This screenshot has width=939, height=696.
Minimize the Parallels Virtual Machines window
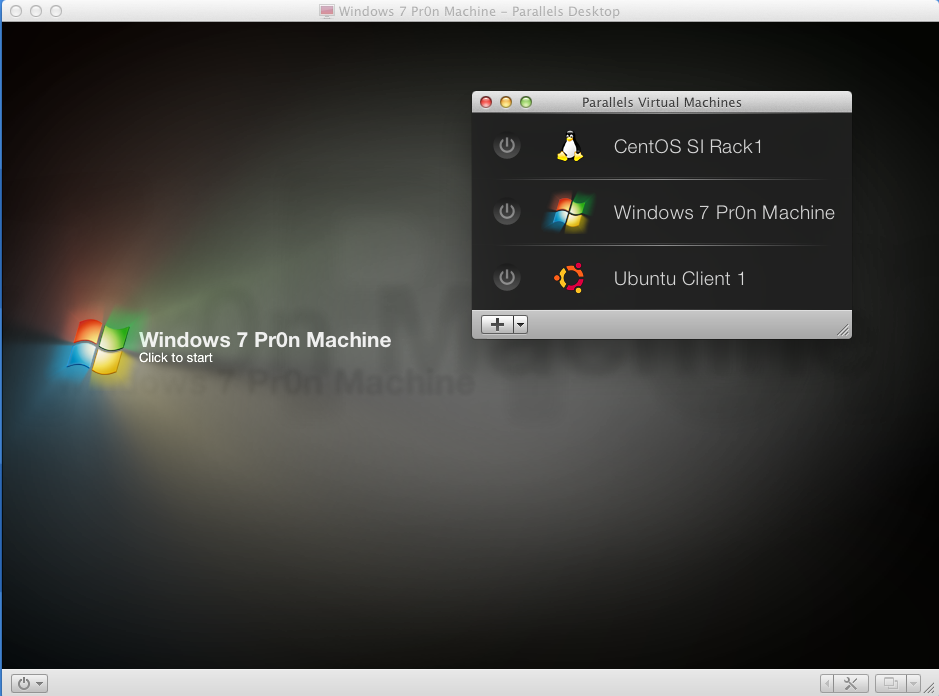(x=506, y=102)
